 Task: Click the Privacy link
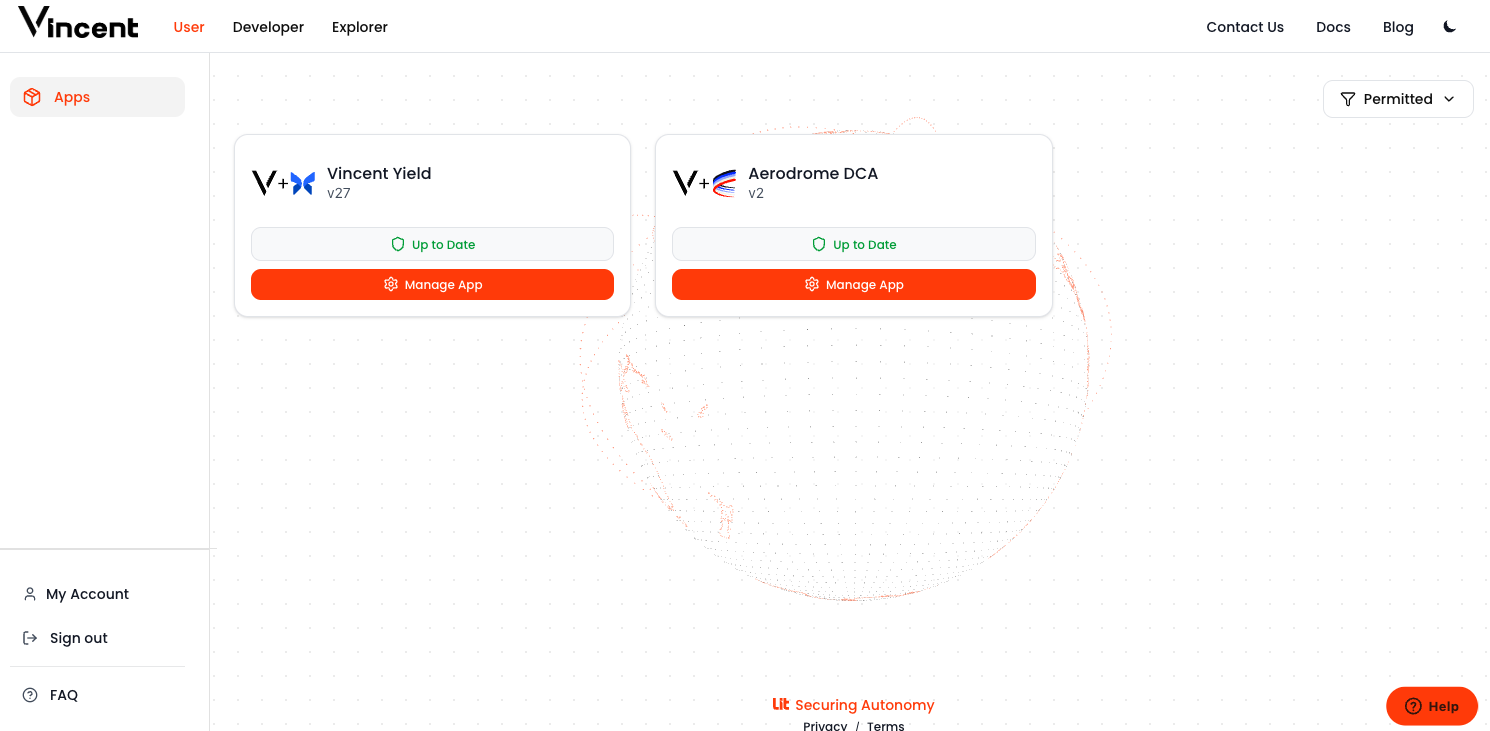825,725
